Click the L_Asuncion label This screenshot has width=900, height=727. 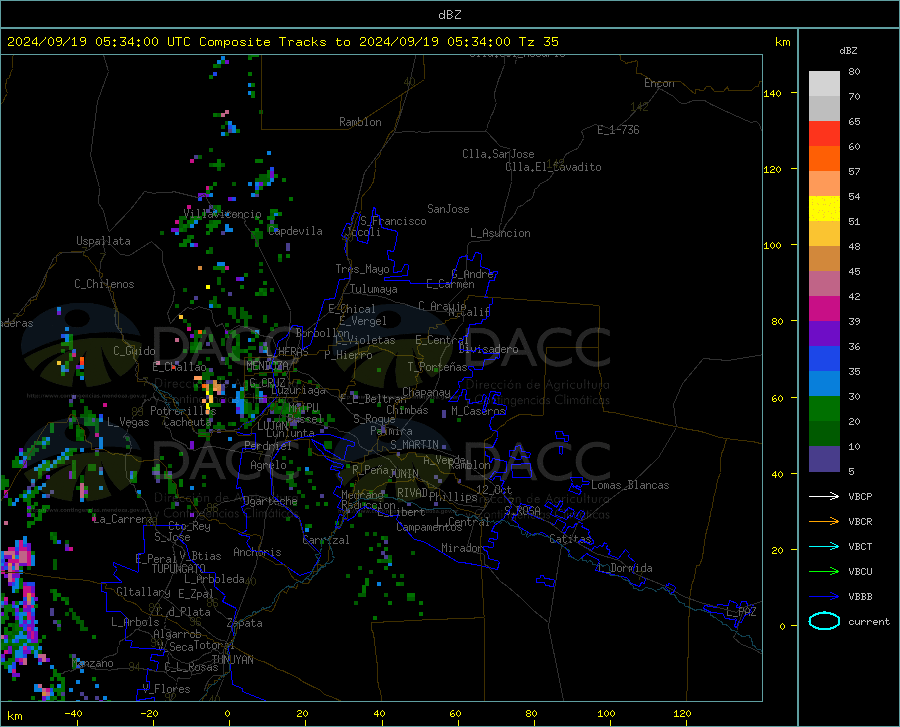(500, 233)
